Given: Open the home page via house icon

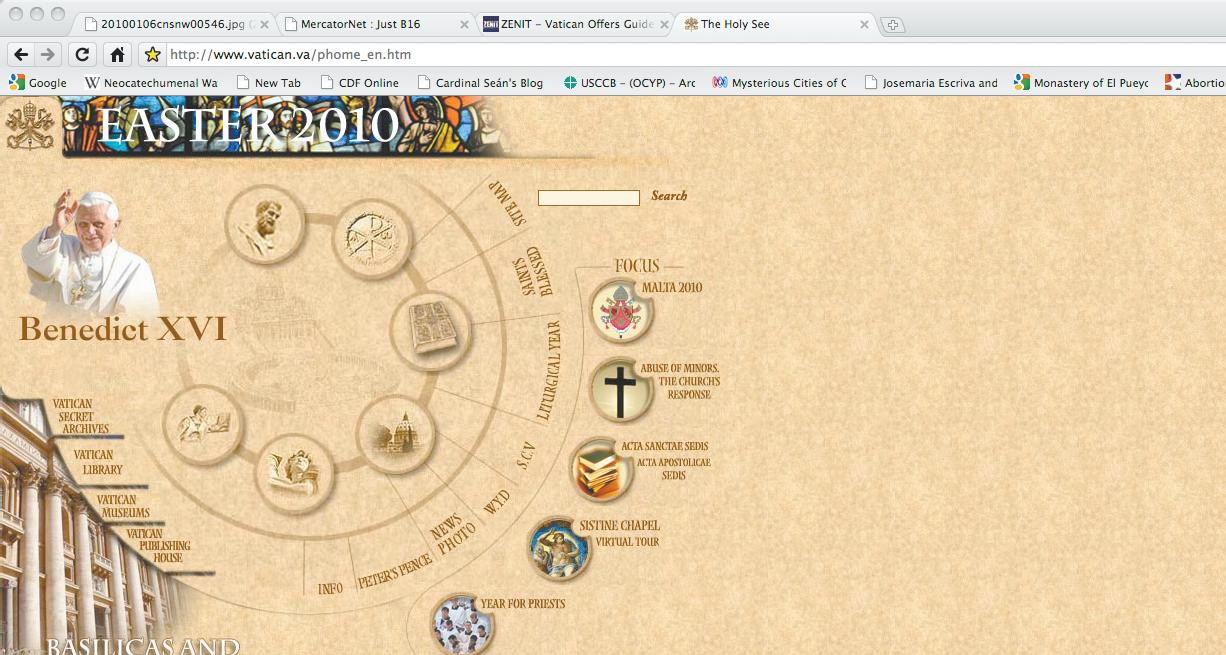Looking at the screenshot, I should pos(117,54).
